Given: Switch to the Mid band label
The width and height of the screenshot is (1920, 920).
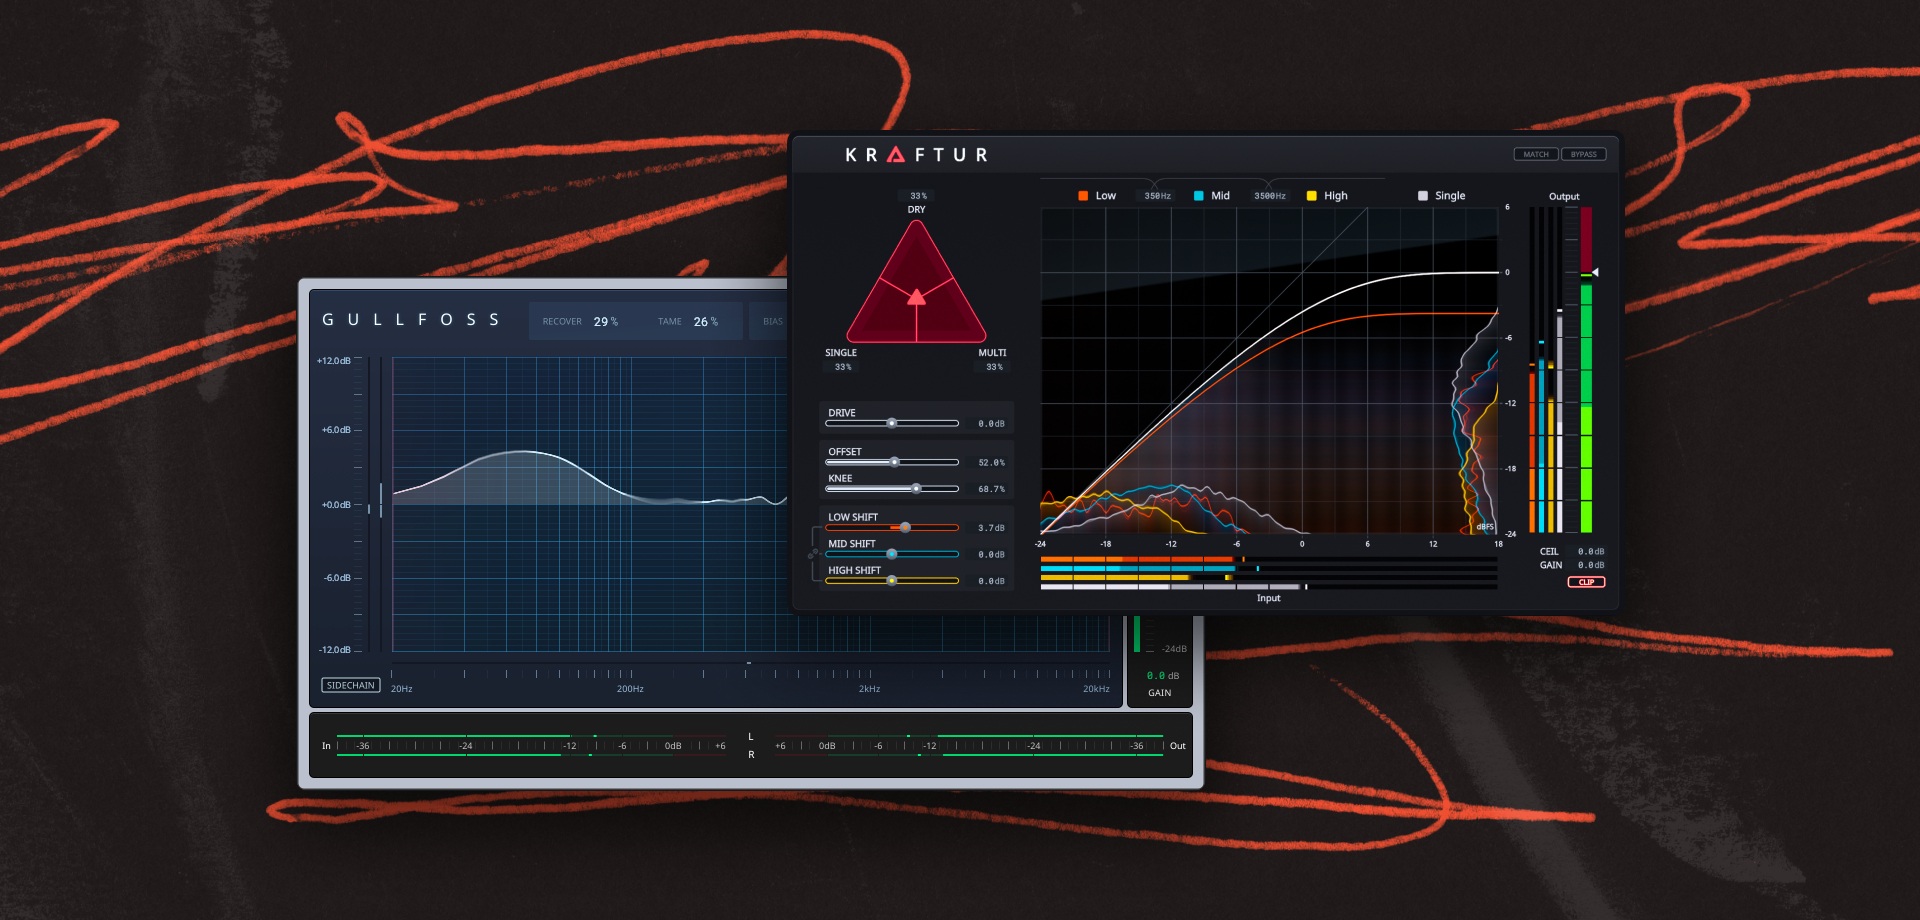Looking at the screenshot, I should (x=1218, y=195).
